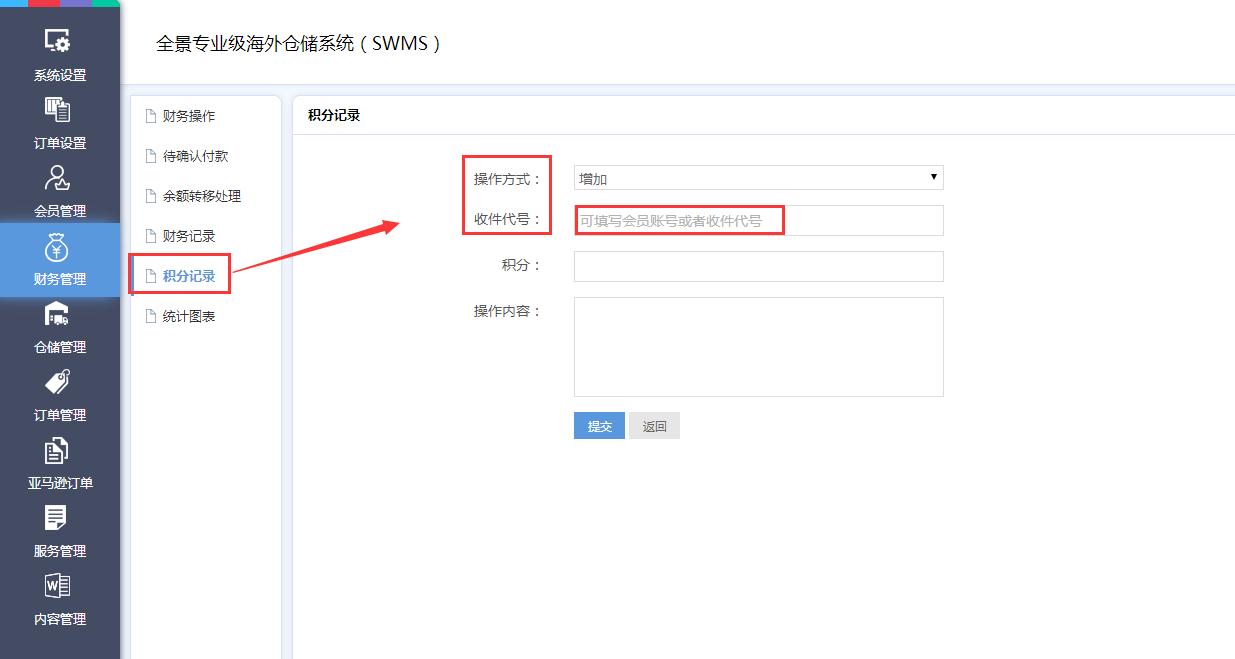Click the 收件代号 input field
This screenshot has width=1235, height=659.
(x=758, y=220)
